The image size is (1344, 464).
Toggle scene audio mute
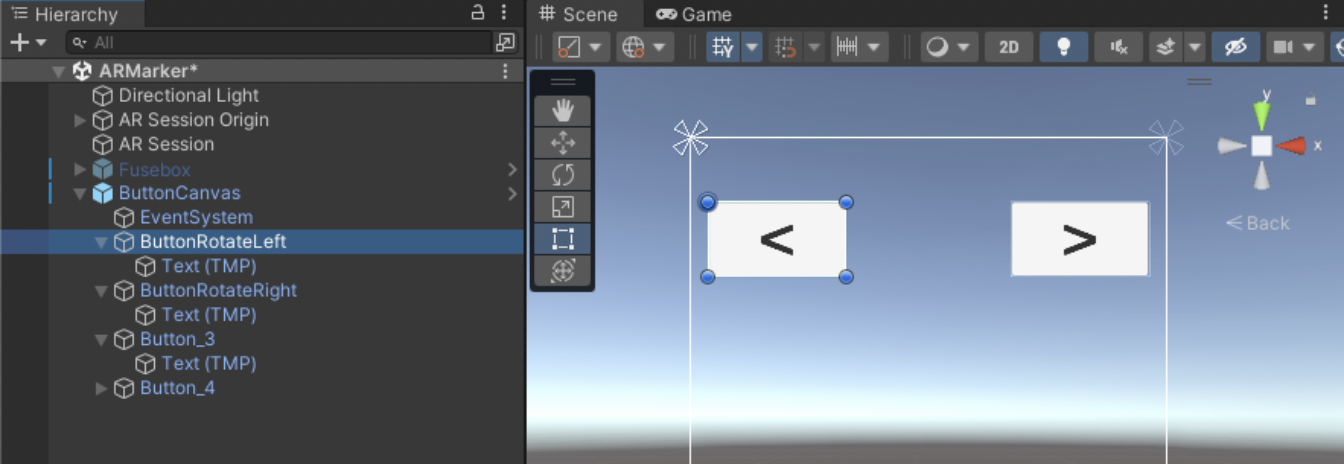coord(1119,47)
